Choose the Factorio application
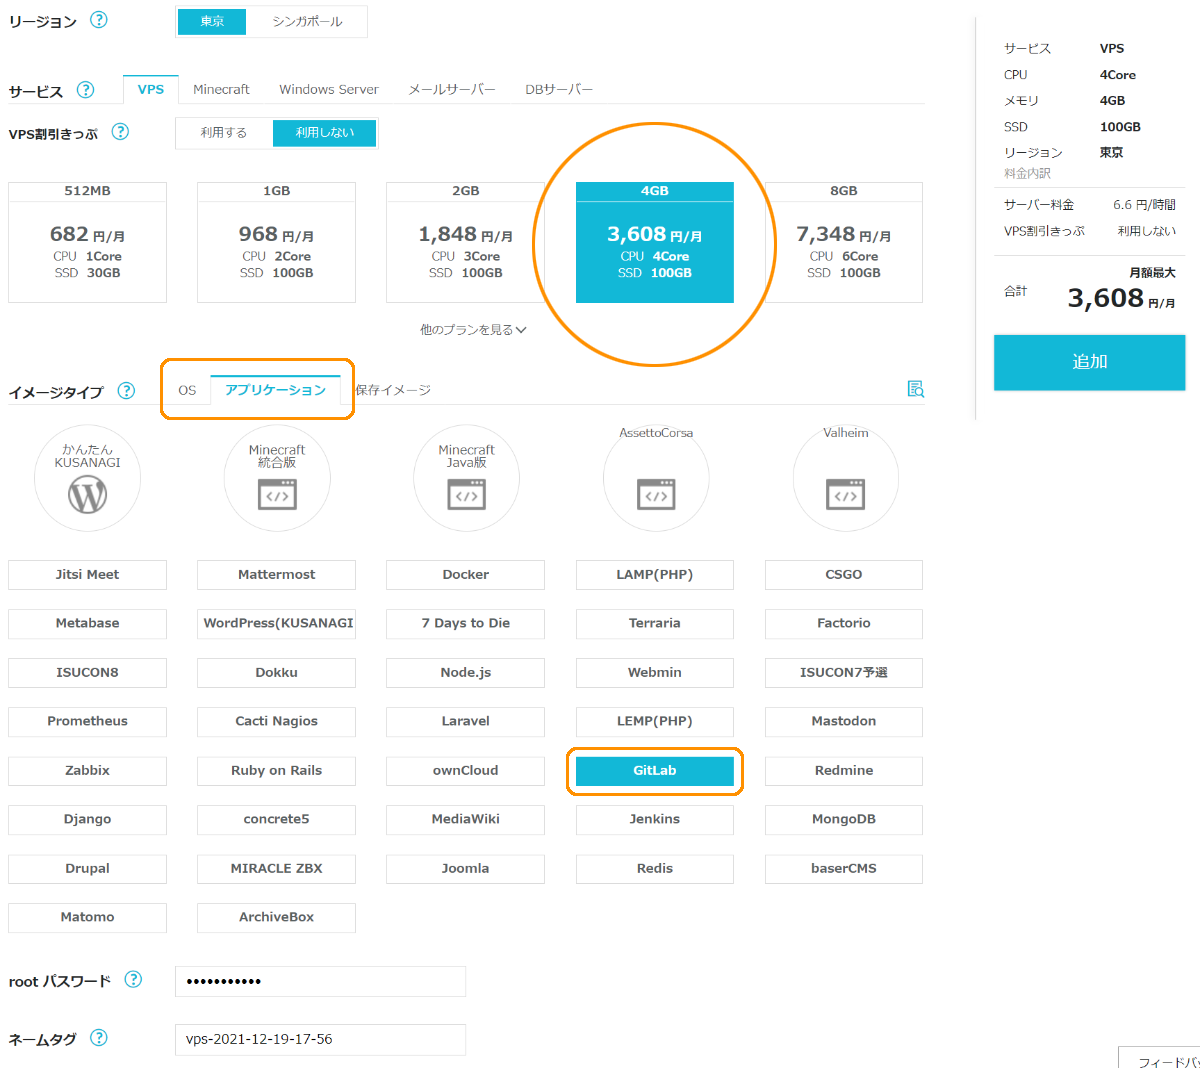The image size is (1200, 1068). click(844, 623)
